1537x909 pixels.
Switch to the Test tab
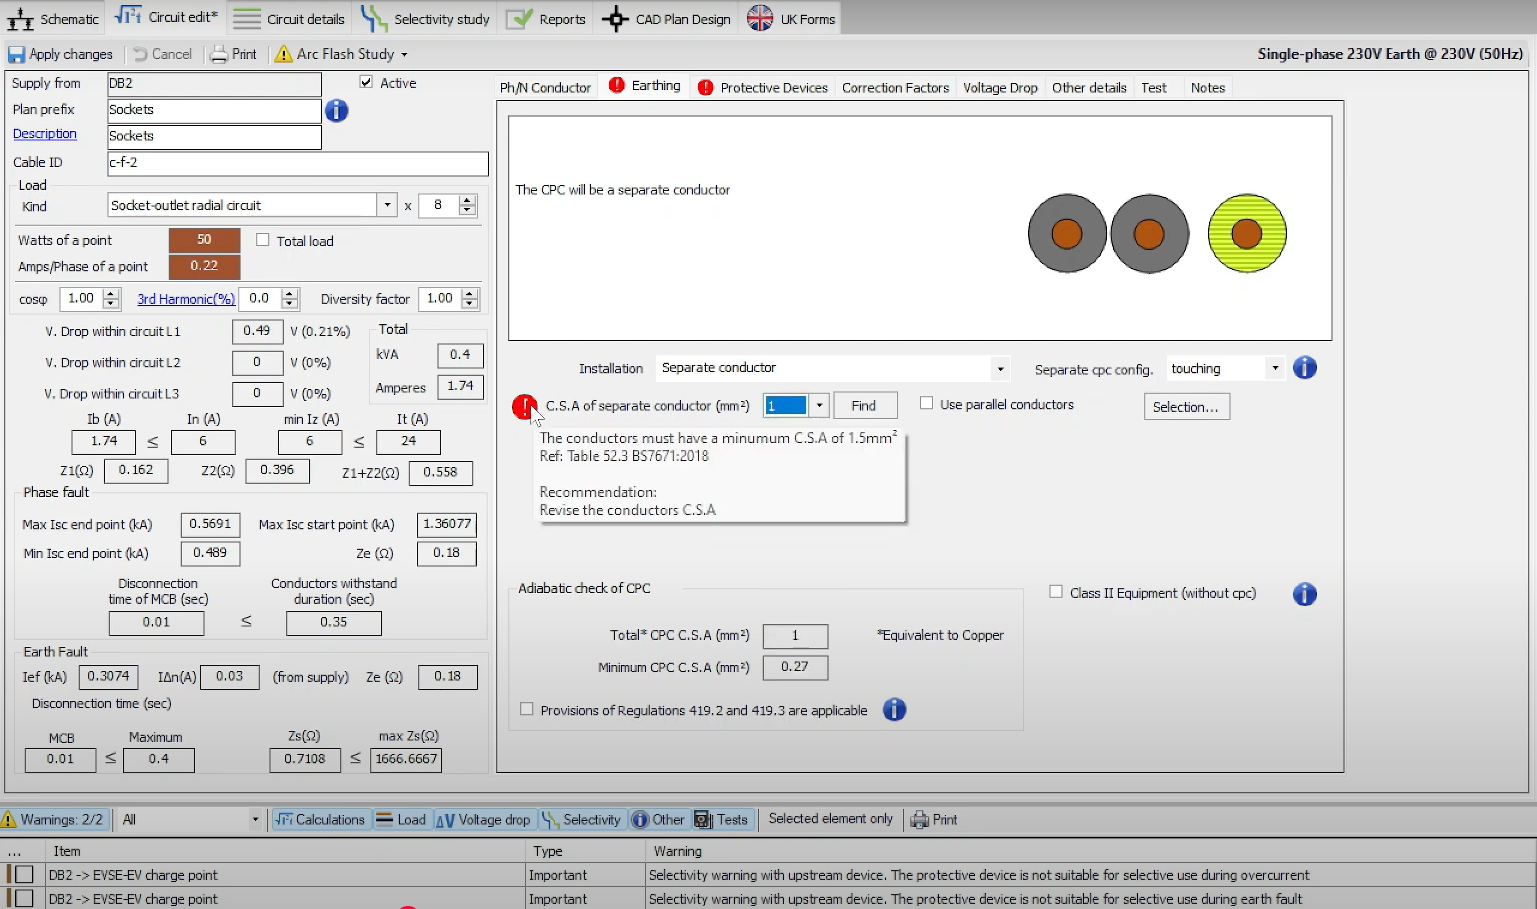pyautogui.click(x=1154, y=88)
